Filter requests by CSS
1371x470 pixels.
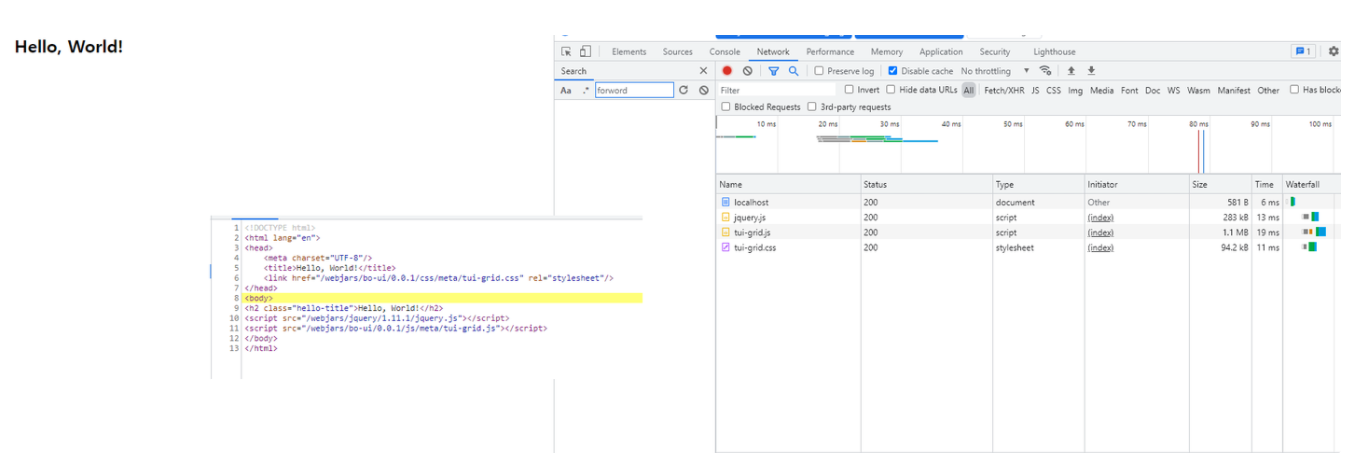point(1054,90)
